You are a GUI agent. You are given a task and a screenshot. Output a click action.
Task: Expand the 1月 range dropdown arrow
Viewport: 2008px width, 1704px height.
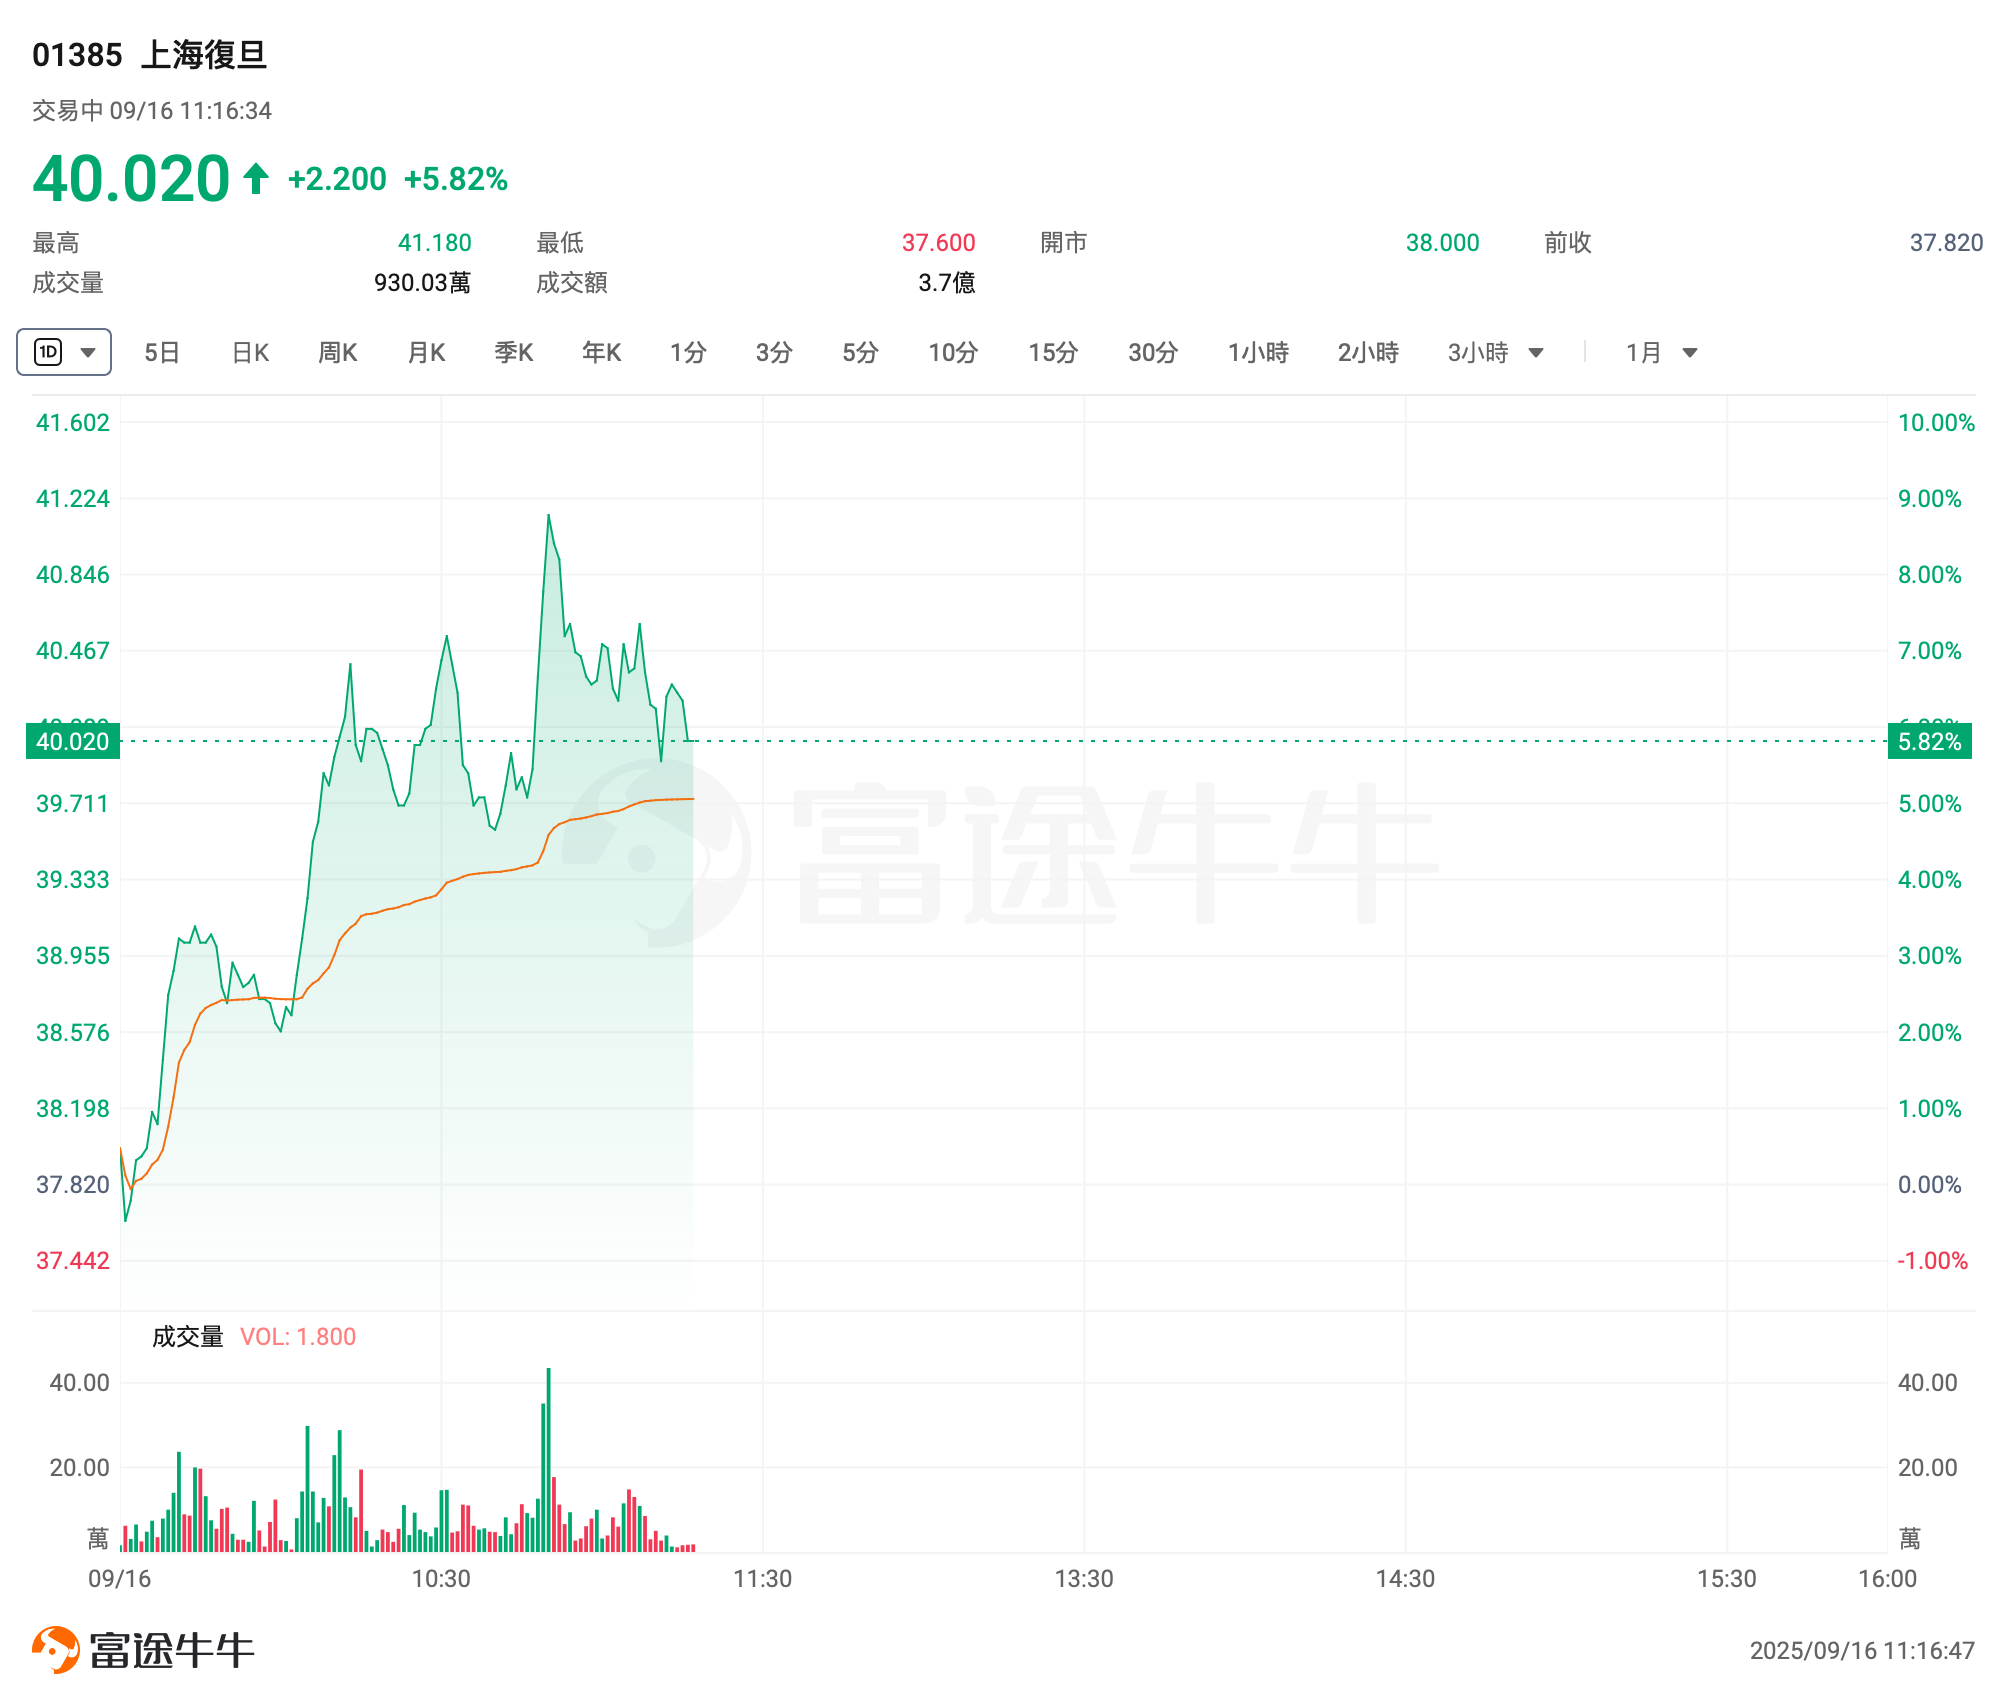[1690, 352]
